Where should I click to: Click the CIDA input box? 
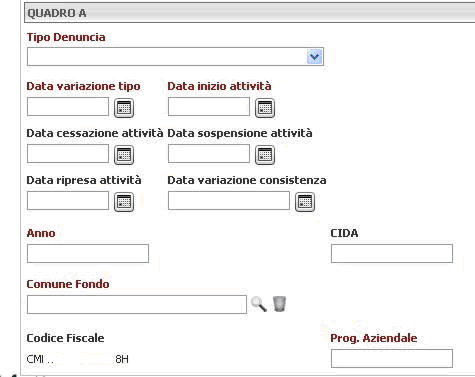tap(392, 254)
